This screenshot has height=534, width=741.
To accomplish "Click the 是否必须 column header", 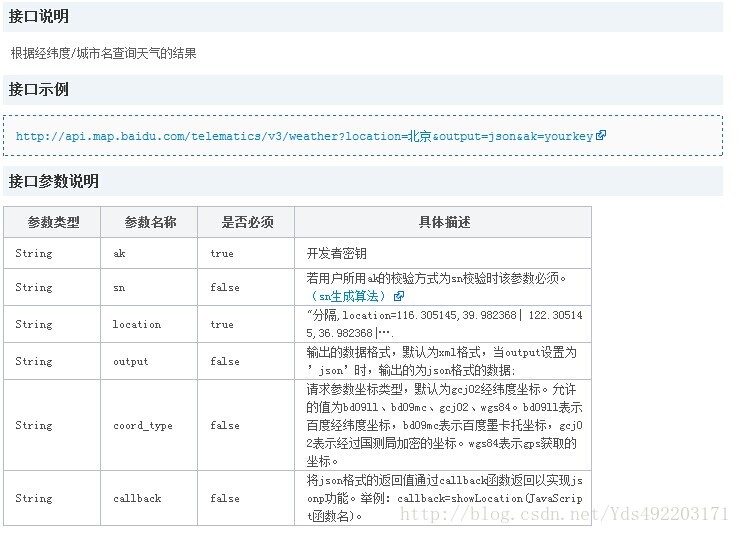I will 247,222.
